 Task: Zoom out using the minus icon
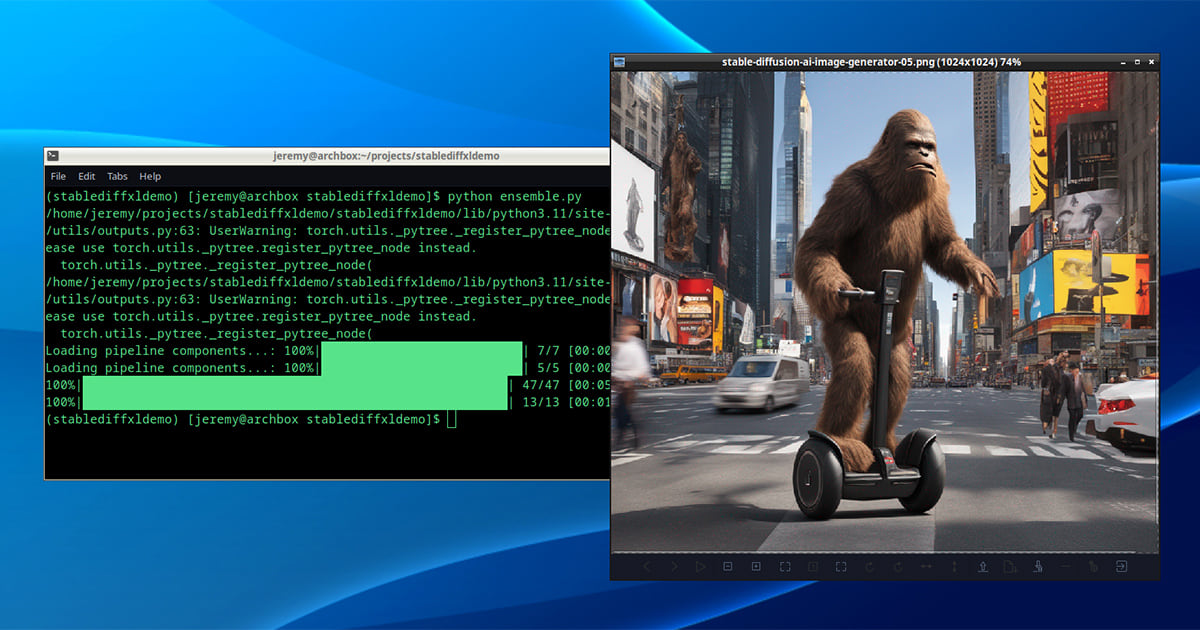pos(728,567)
